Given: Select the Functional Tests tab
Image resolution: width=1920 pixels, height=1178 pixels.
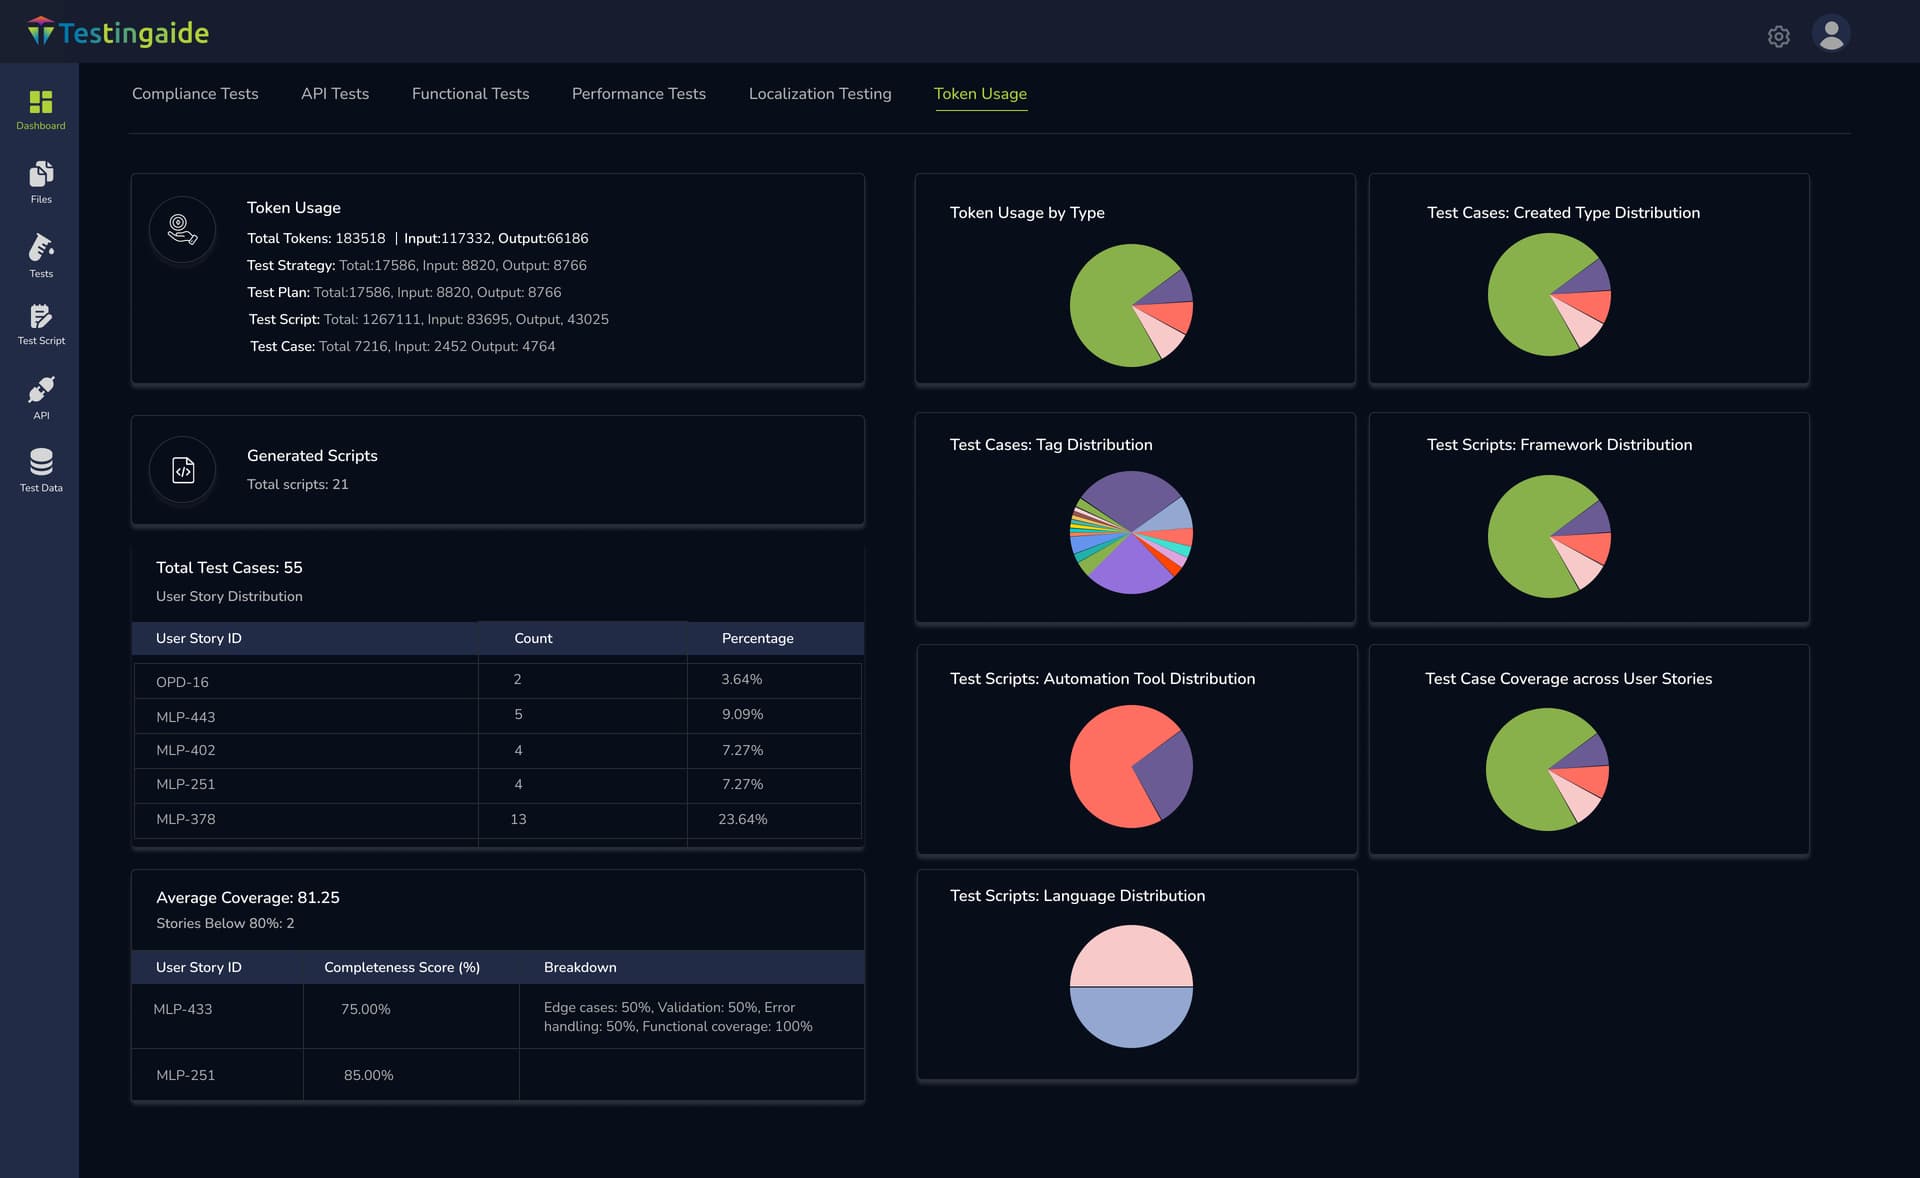Looking at the screenshot, I should 470,93.
